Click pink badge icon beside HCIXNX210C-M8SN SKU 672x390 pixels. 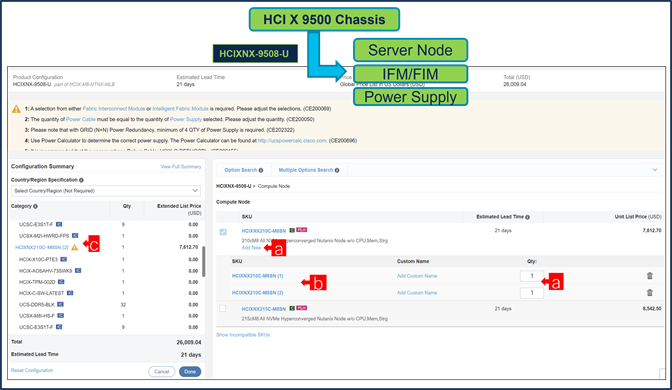[x=302, y=230]
